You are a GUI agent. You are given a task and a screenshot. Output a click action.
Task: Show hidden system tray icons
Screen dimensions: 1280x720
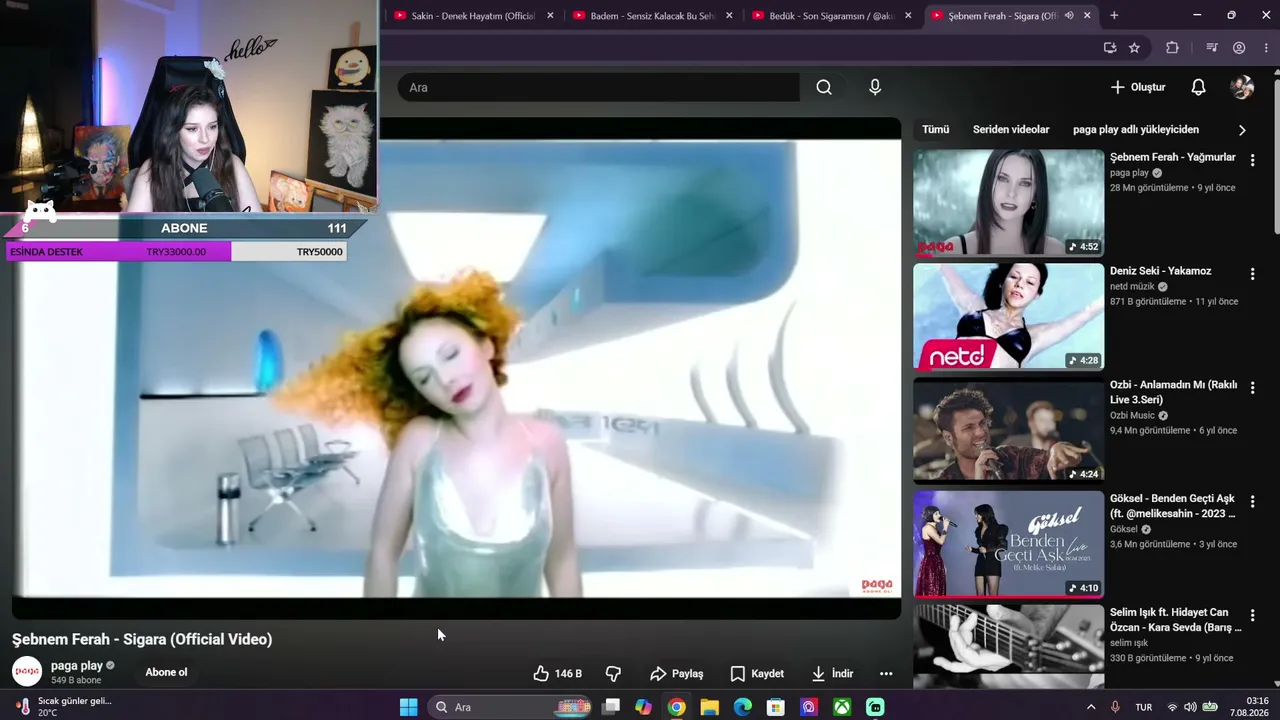1090,707
